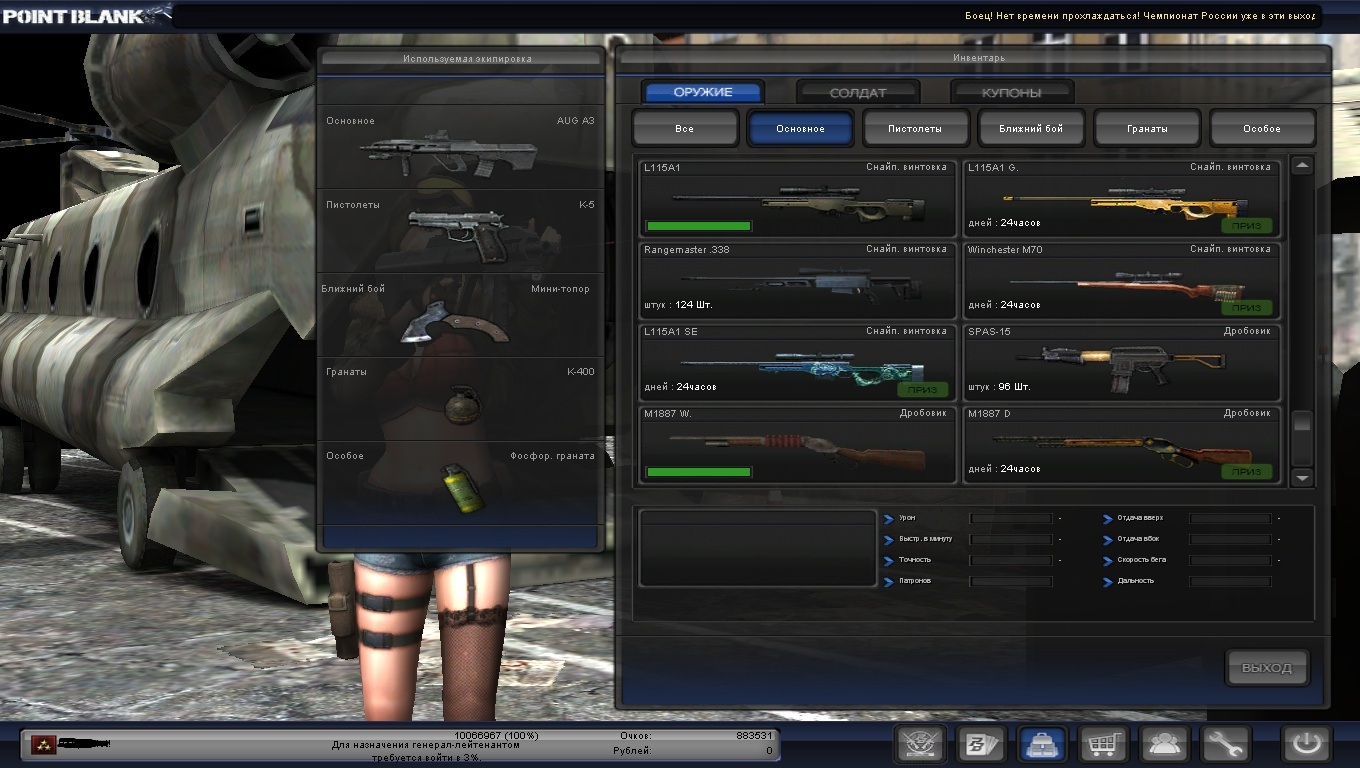Open the PB cards menu icon
This screenshot has height=768, width=1360.
point(980,744)
